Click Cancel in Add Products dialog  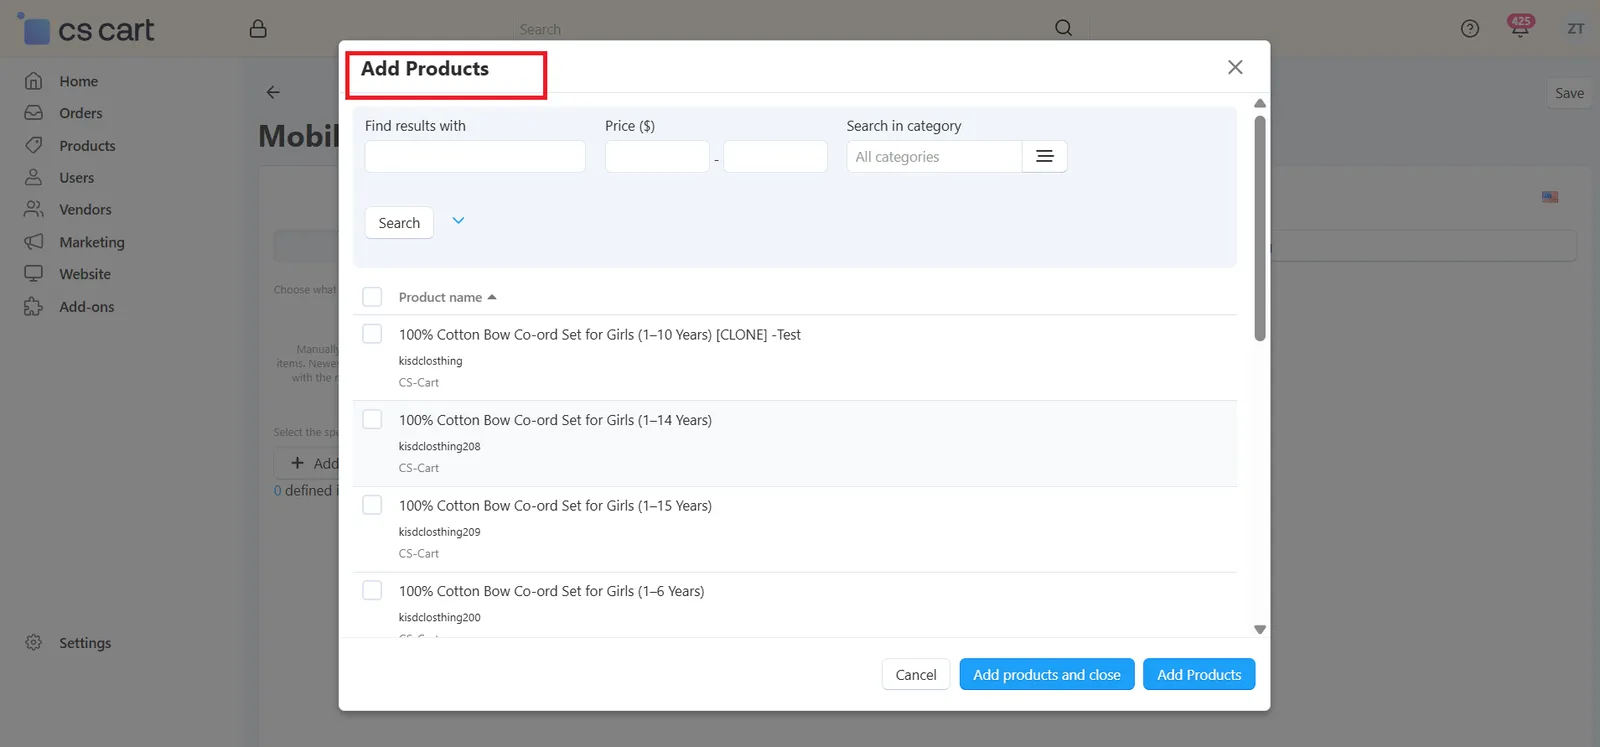pyautogui.click(x=916, y=675)
